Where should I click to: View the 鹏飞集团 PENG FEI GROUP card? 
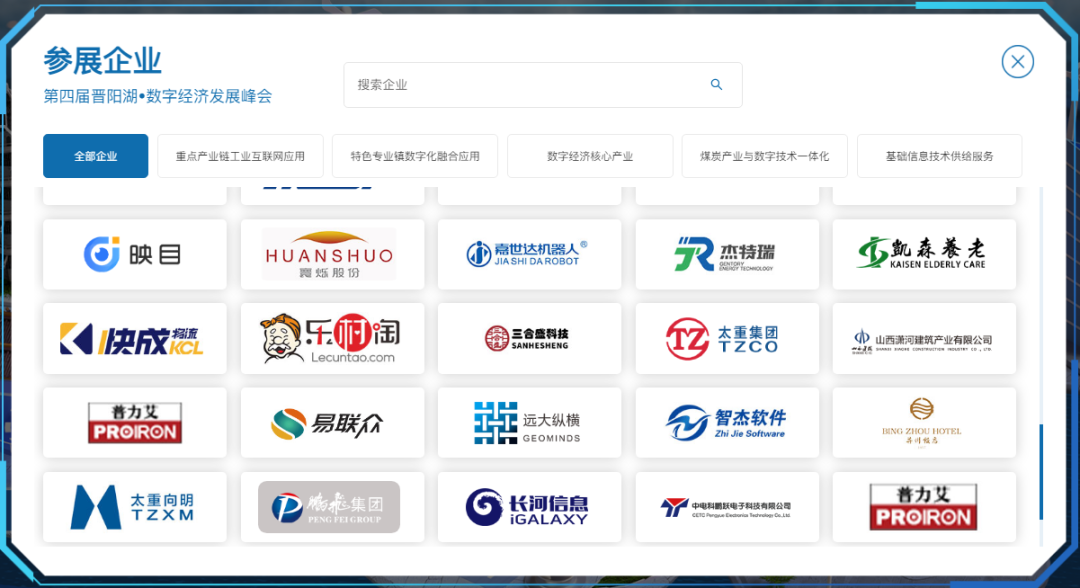point(332,507)
